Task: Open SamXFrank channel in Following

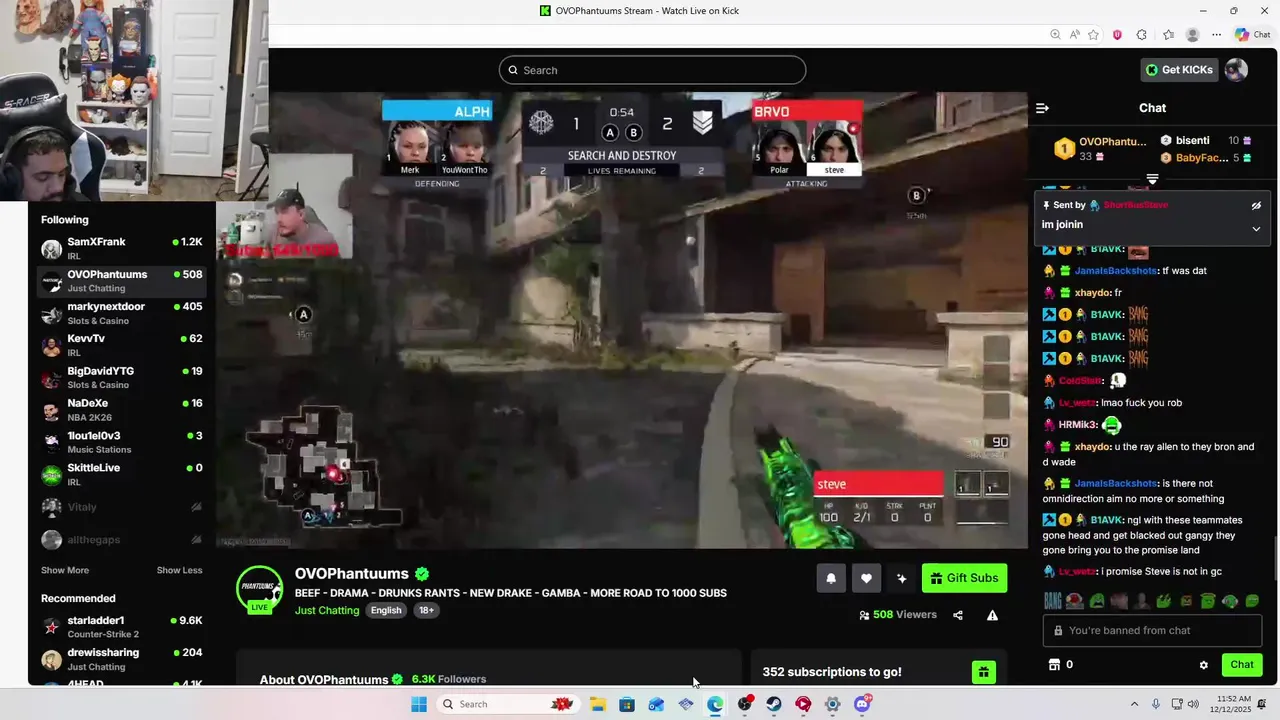Action: point(121,248)
